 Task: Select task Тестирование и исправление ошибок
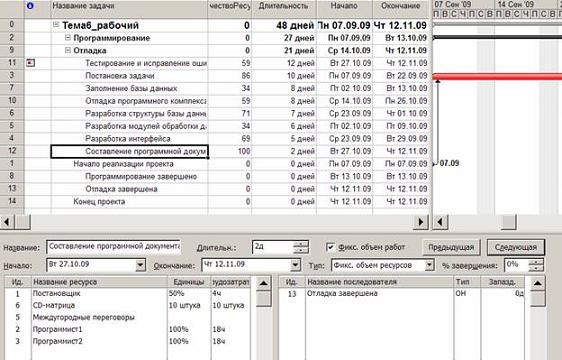(x=146, y=63)
